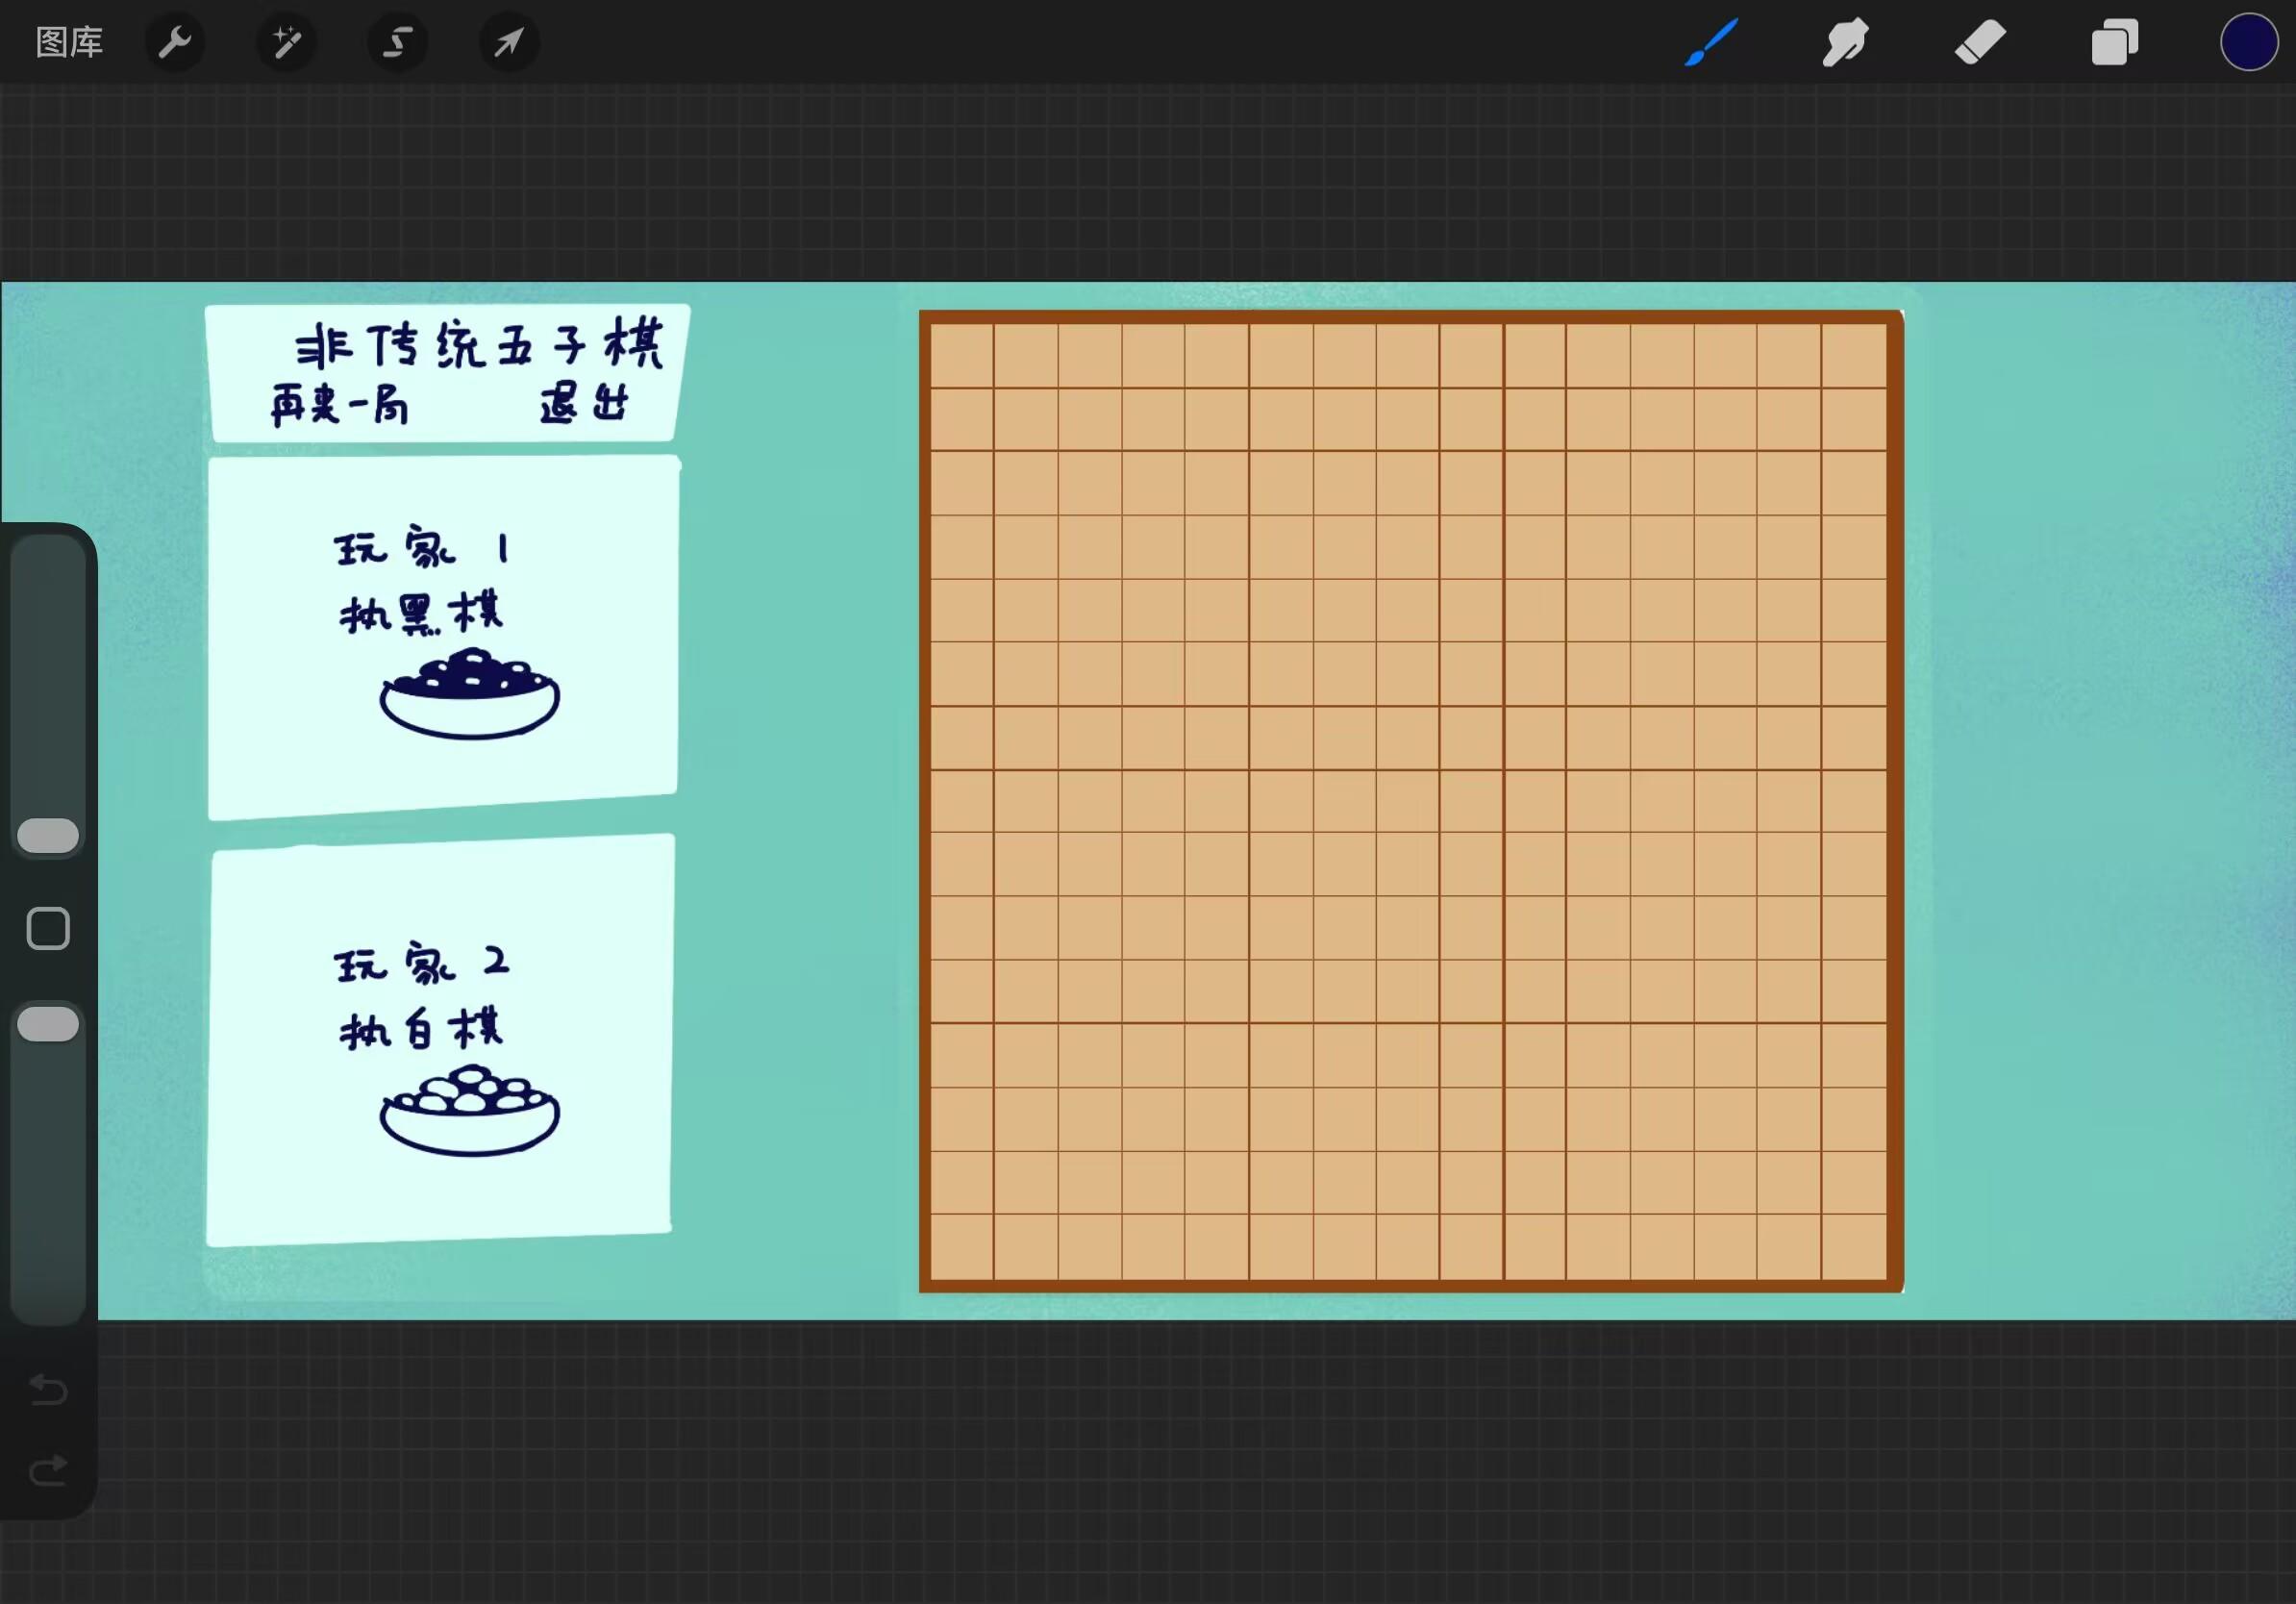
Task: Click the brush opacity slider handle
Action: point(48,1024)
